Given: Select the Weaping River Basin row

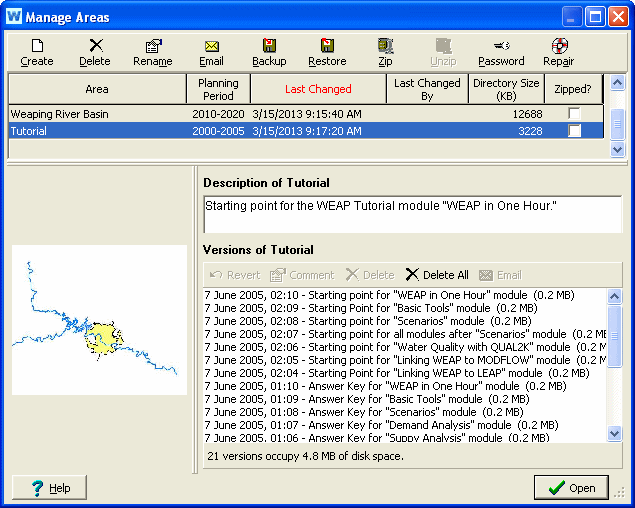Looking at the screenshot, I should coord(306,114).
